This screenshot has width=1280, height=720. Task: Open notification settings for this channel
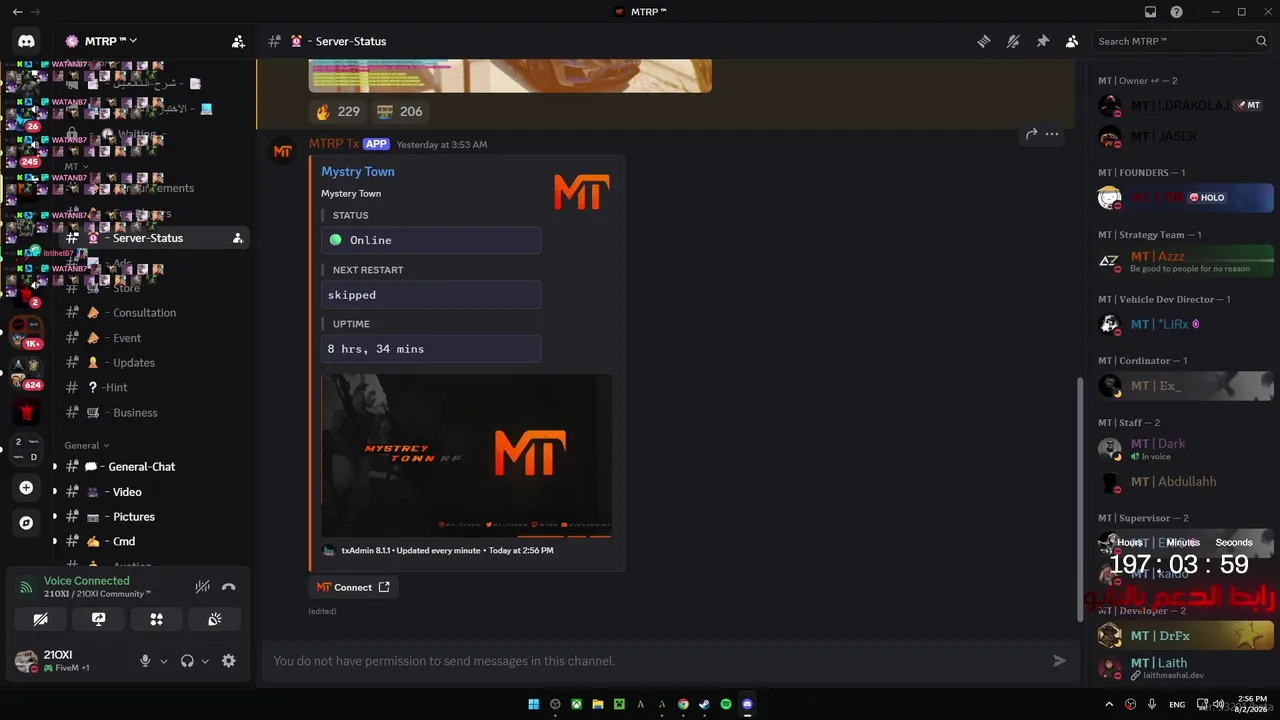click(x=1013, y=41)
